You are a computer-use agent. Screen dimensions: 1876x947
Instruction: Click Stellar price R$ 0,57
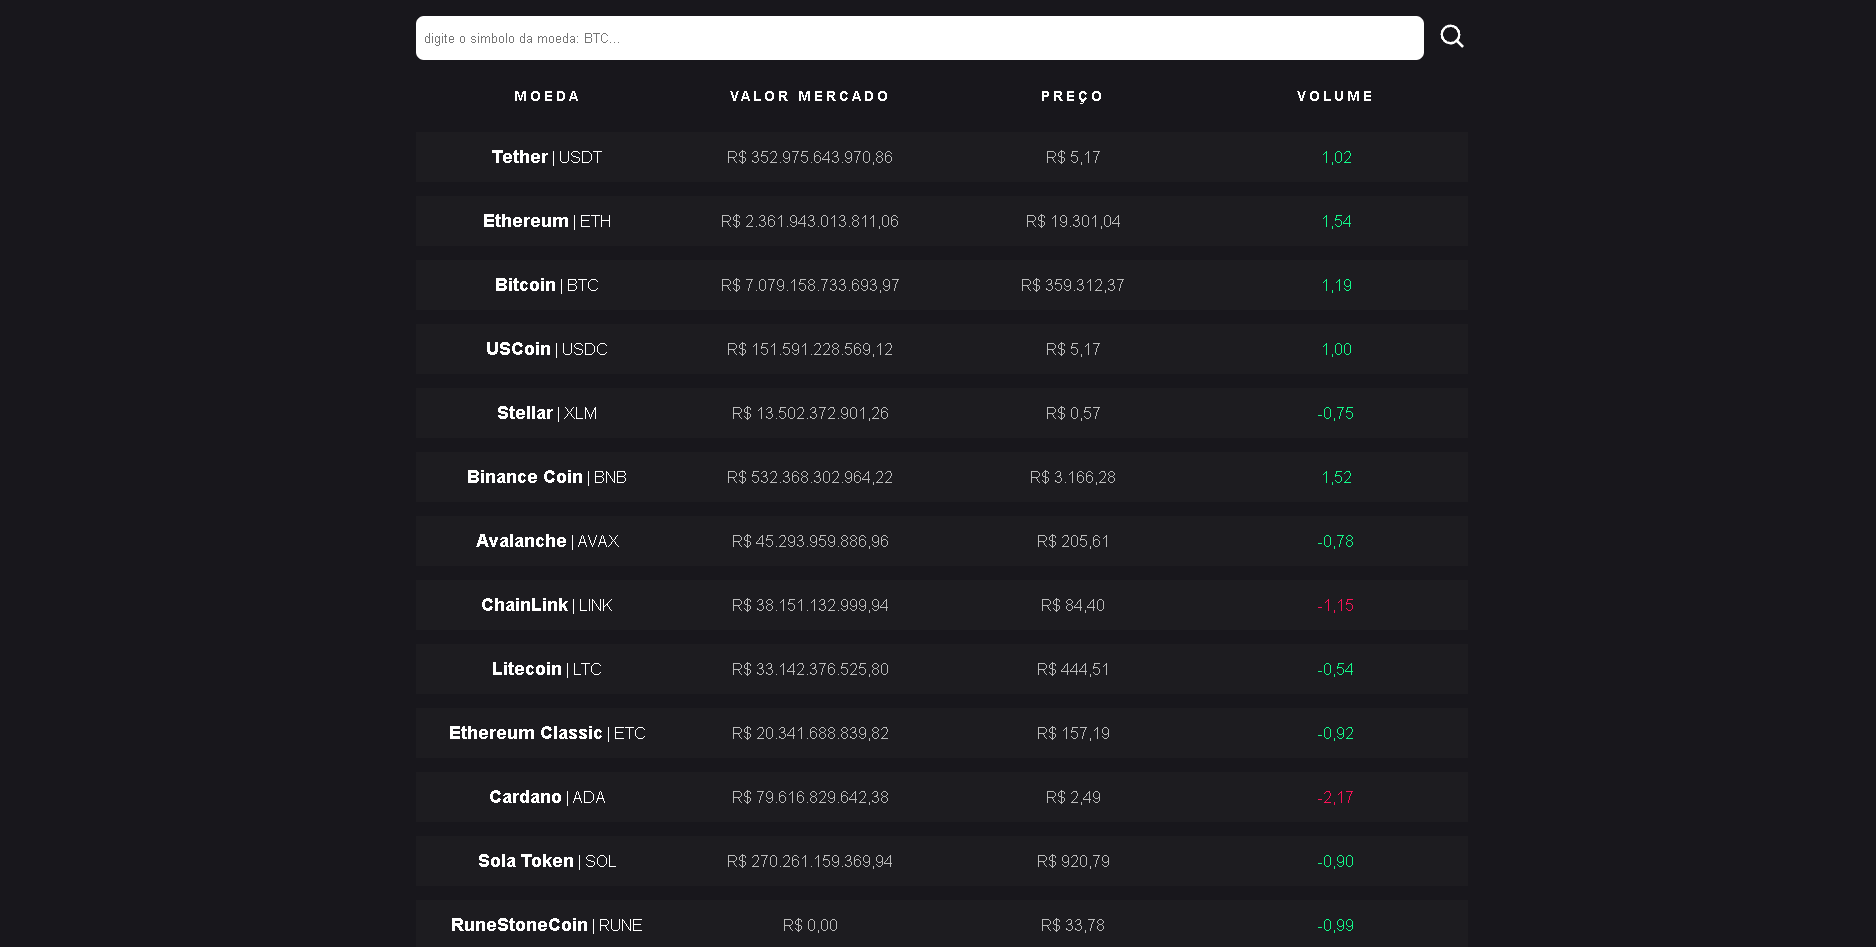coord(1073,413)
